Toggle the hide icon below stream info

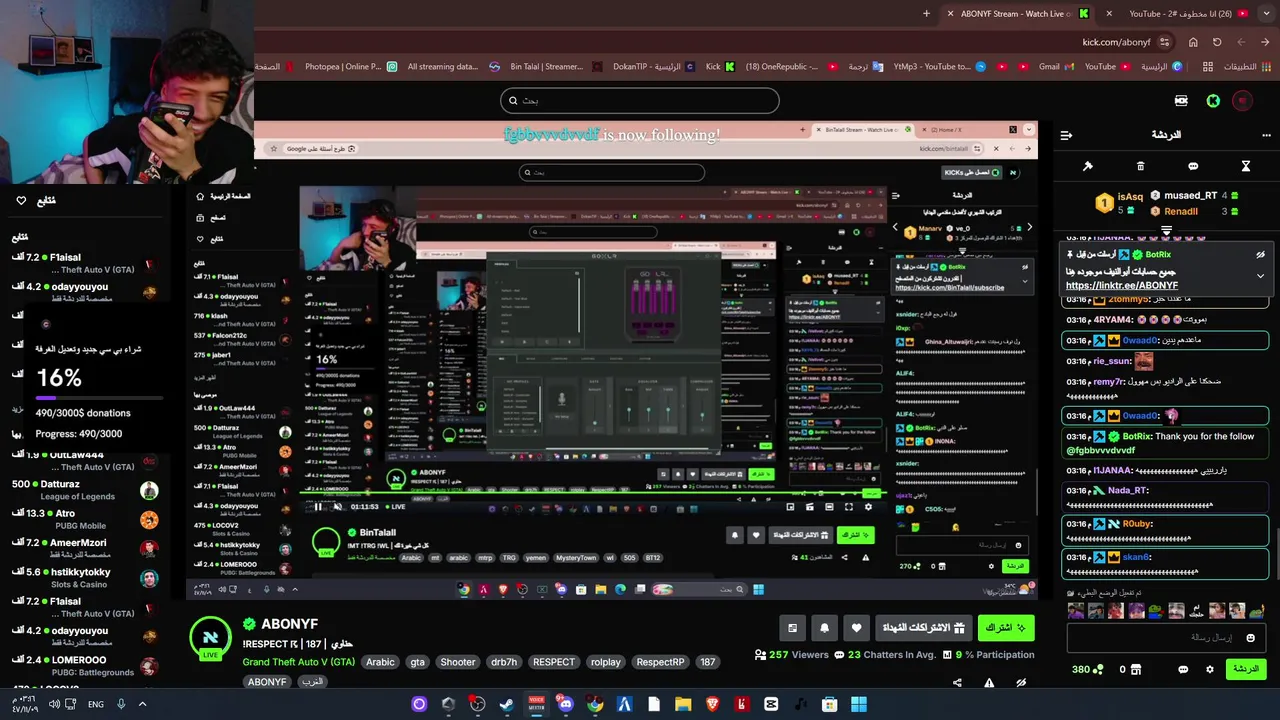(1021, 683)
